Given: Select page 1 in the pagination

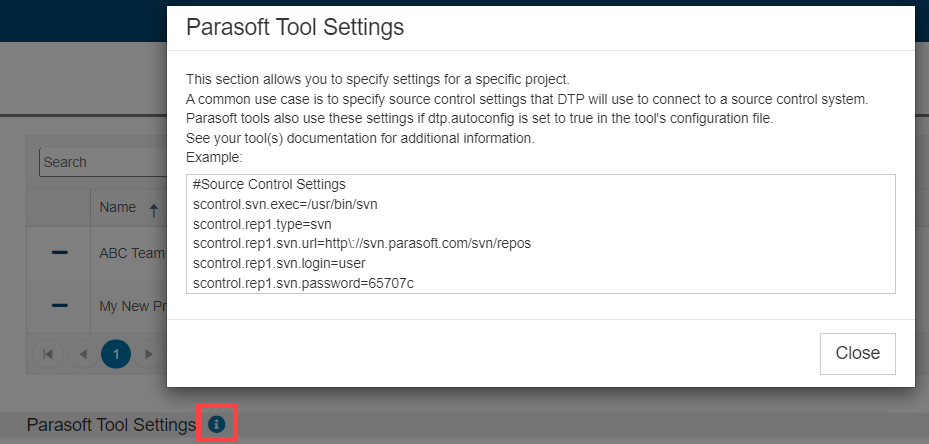Looking at the screenshot, I should [x=116, y=354].
